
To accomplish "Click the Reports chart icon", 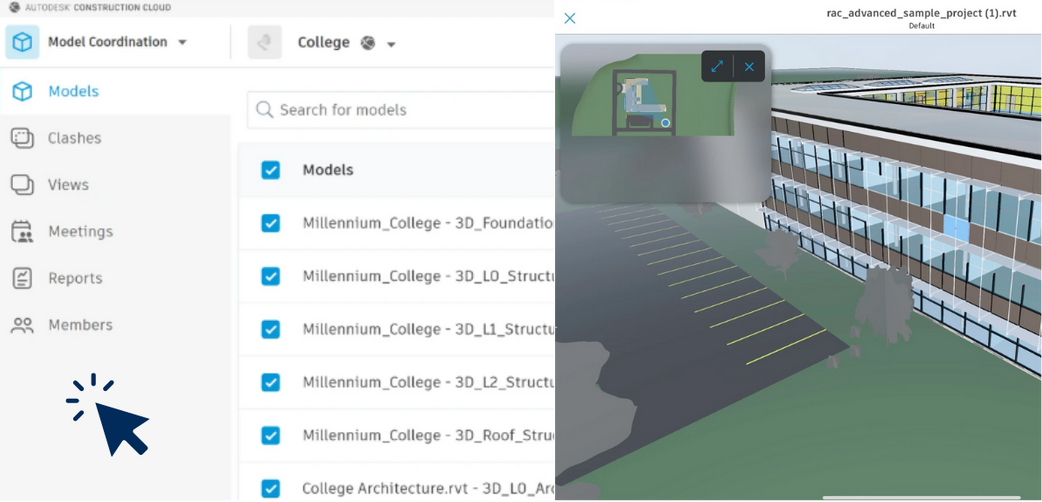I will point(23,278).
